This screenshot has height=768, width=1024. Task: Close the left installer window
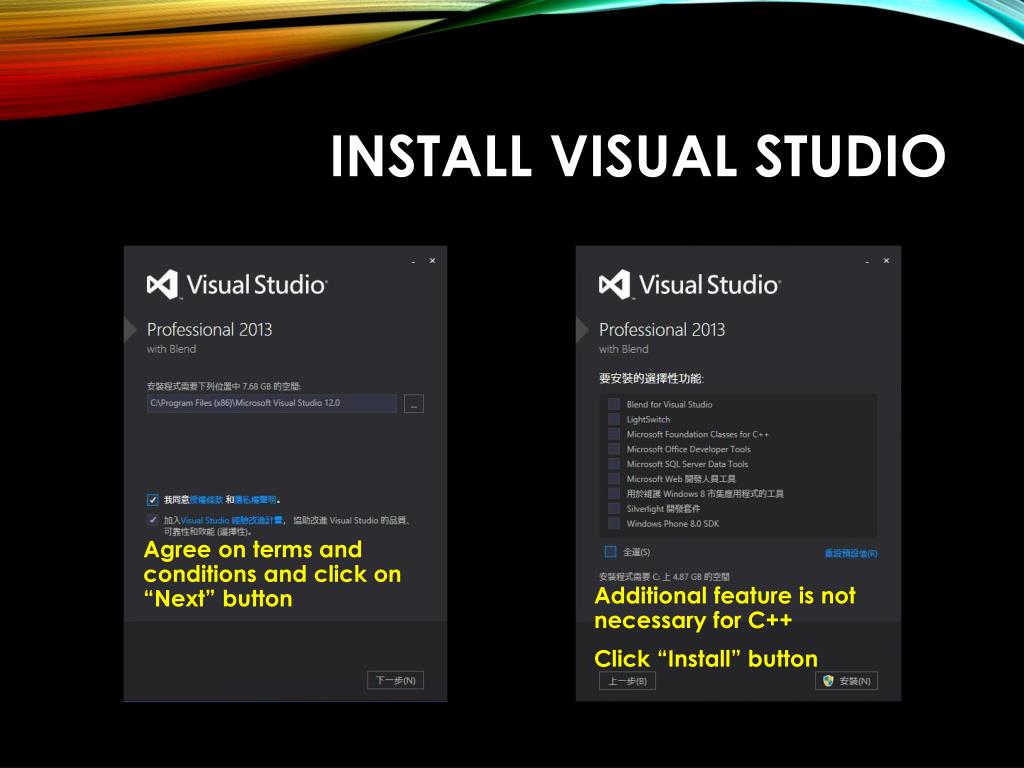(432, 261)
